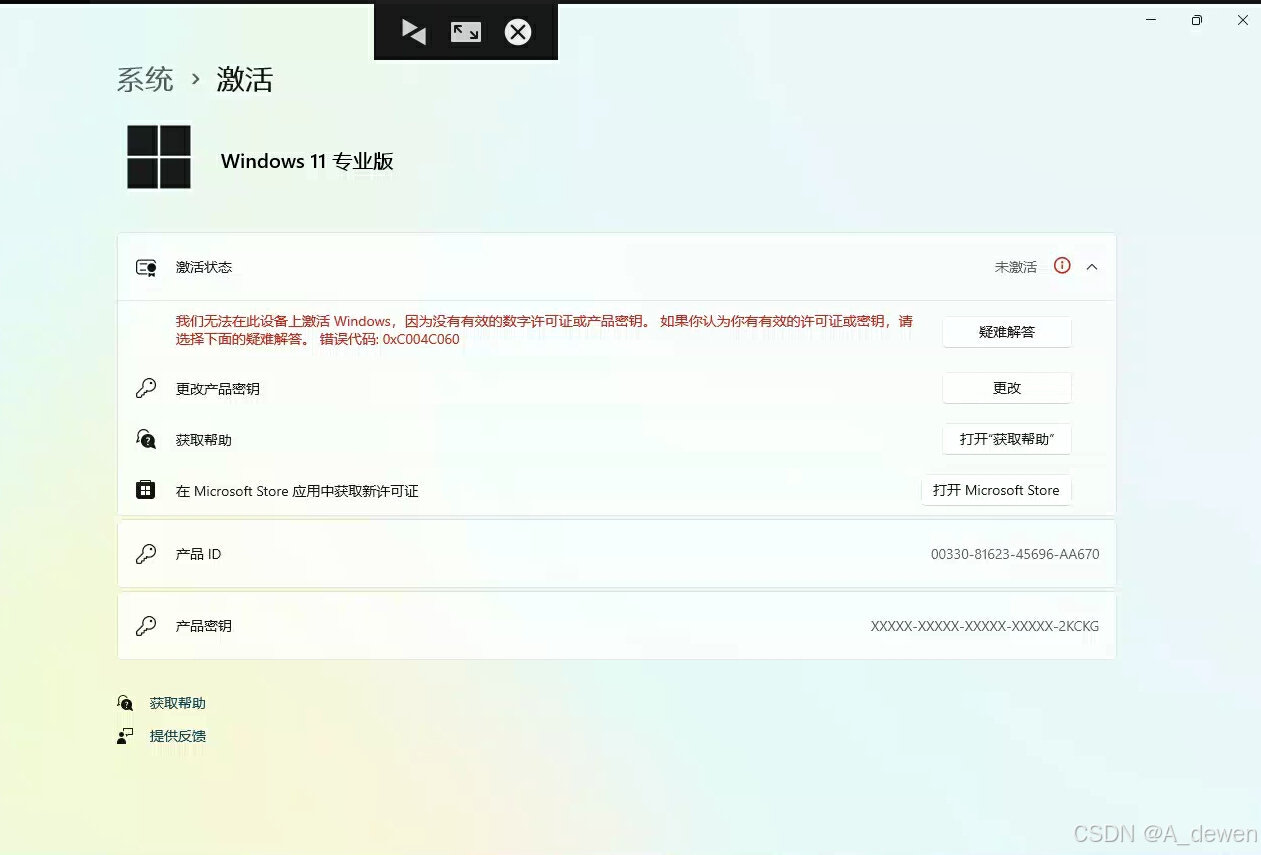Viewport: 1261px width, 855px height.
Task: Click the red error info icon
Action: (x=1062, y=266)
